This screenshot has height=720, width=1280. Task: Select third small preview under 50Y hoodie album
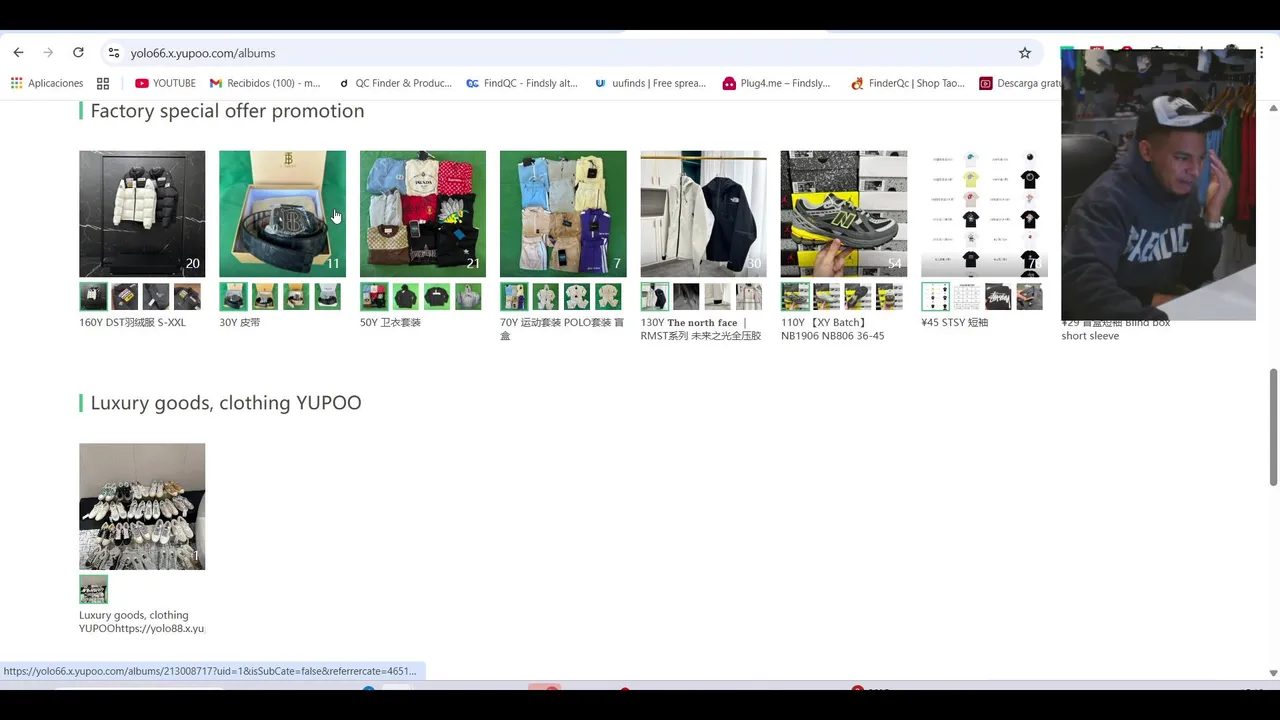(x=437, y=297)
